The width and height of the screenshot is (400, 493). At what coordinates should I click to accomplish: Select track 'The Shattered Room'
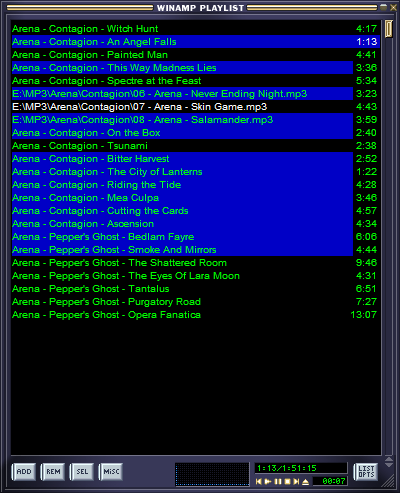pyautogui.click(x=195, y=263)
